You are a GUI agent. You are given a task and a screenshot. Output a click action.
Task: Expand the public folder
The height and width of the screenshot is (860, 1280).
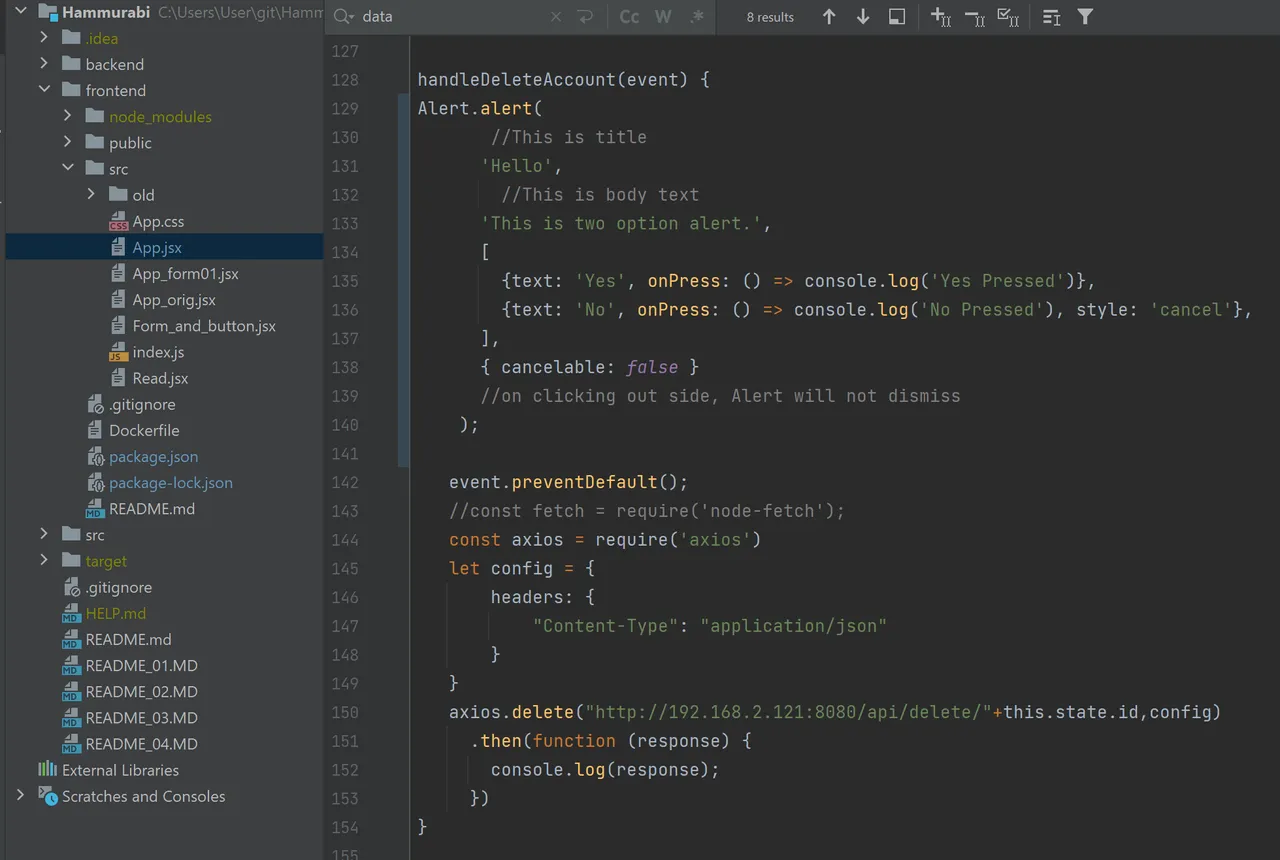[x=67, y=142]
